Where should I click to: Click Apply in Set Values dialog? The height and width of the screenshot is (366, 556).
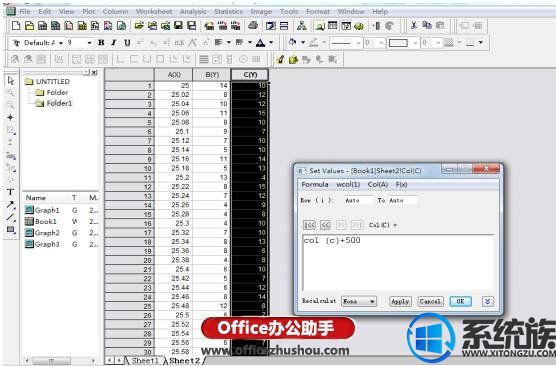tap(400, 301)
